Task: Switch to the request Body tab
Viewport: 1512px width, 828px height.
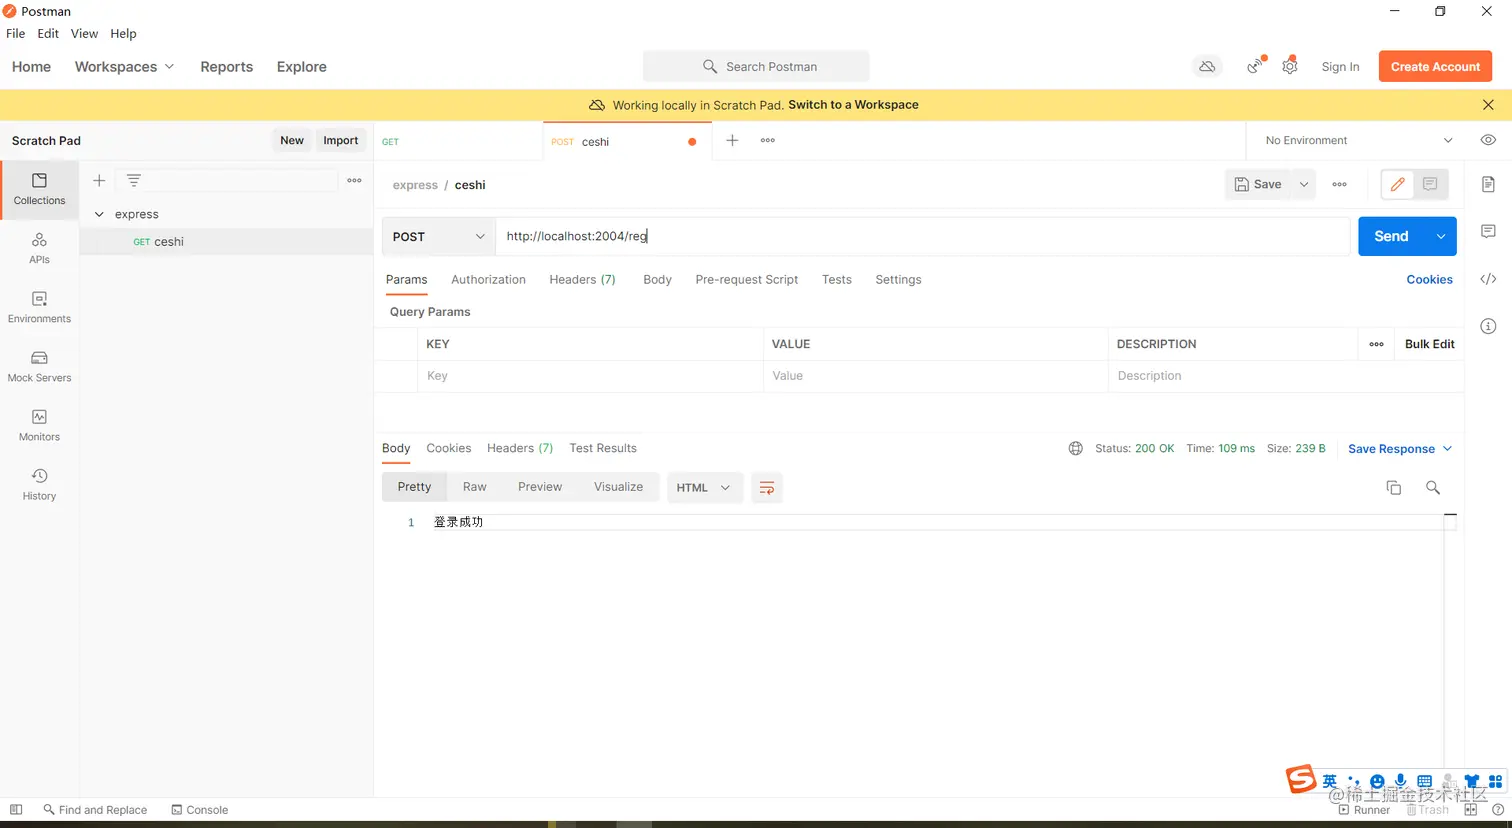Action: point(657,280)
